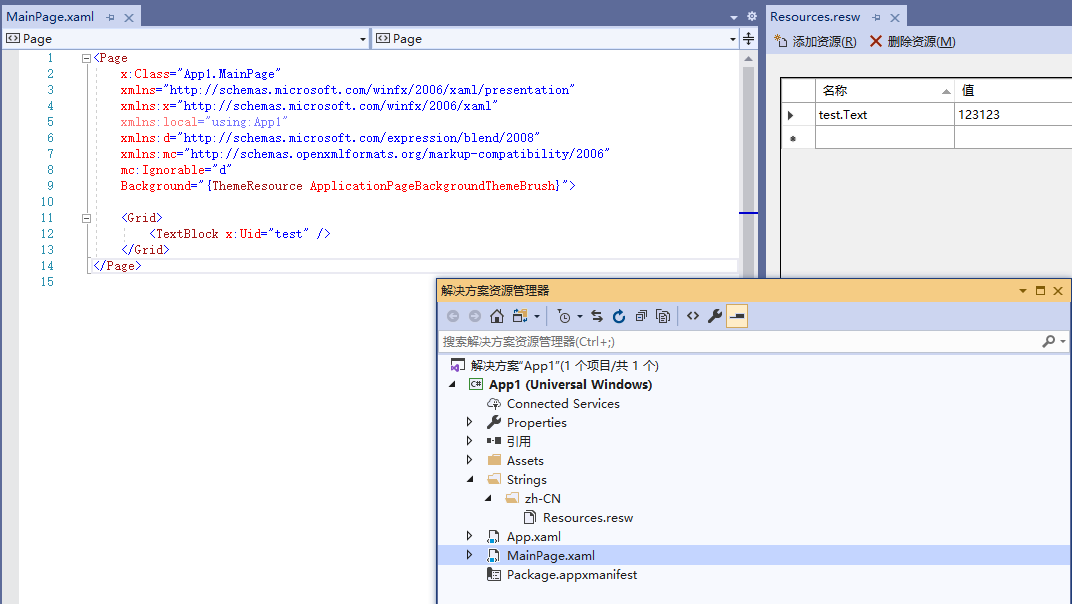Expand the Properties node in Solution Explorer

pyautogui.click(x=469, y=422)
